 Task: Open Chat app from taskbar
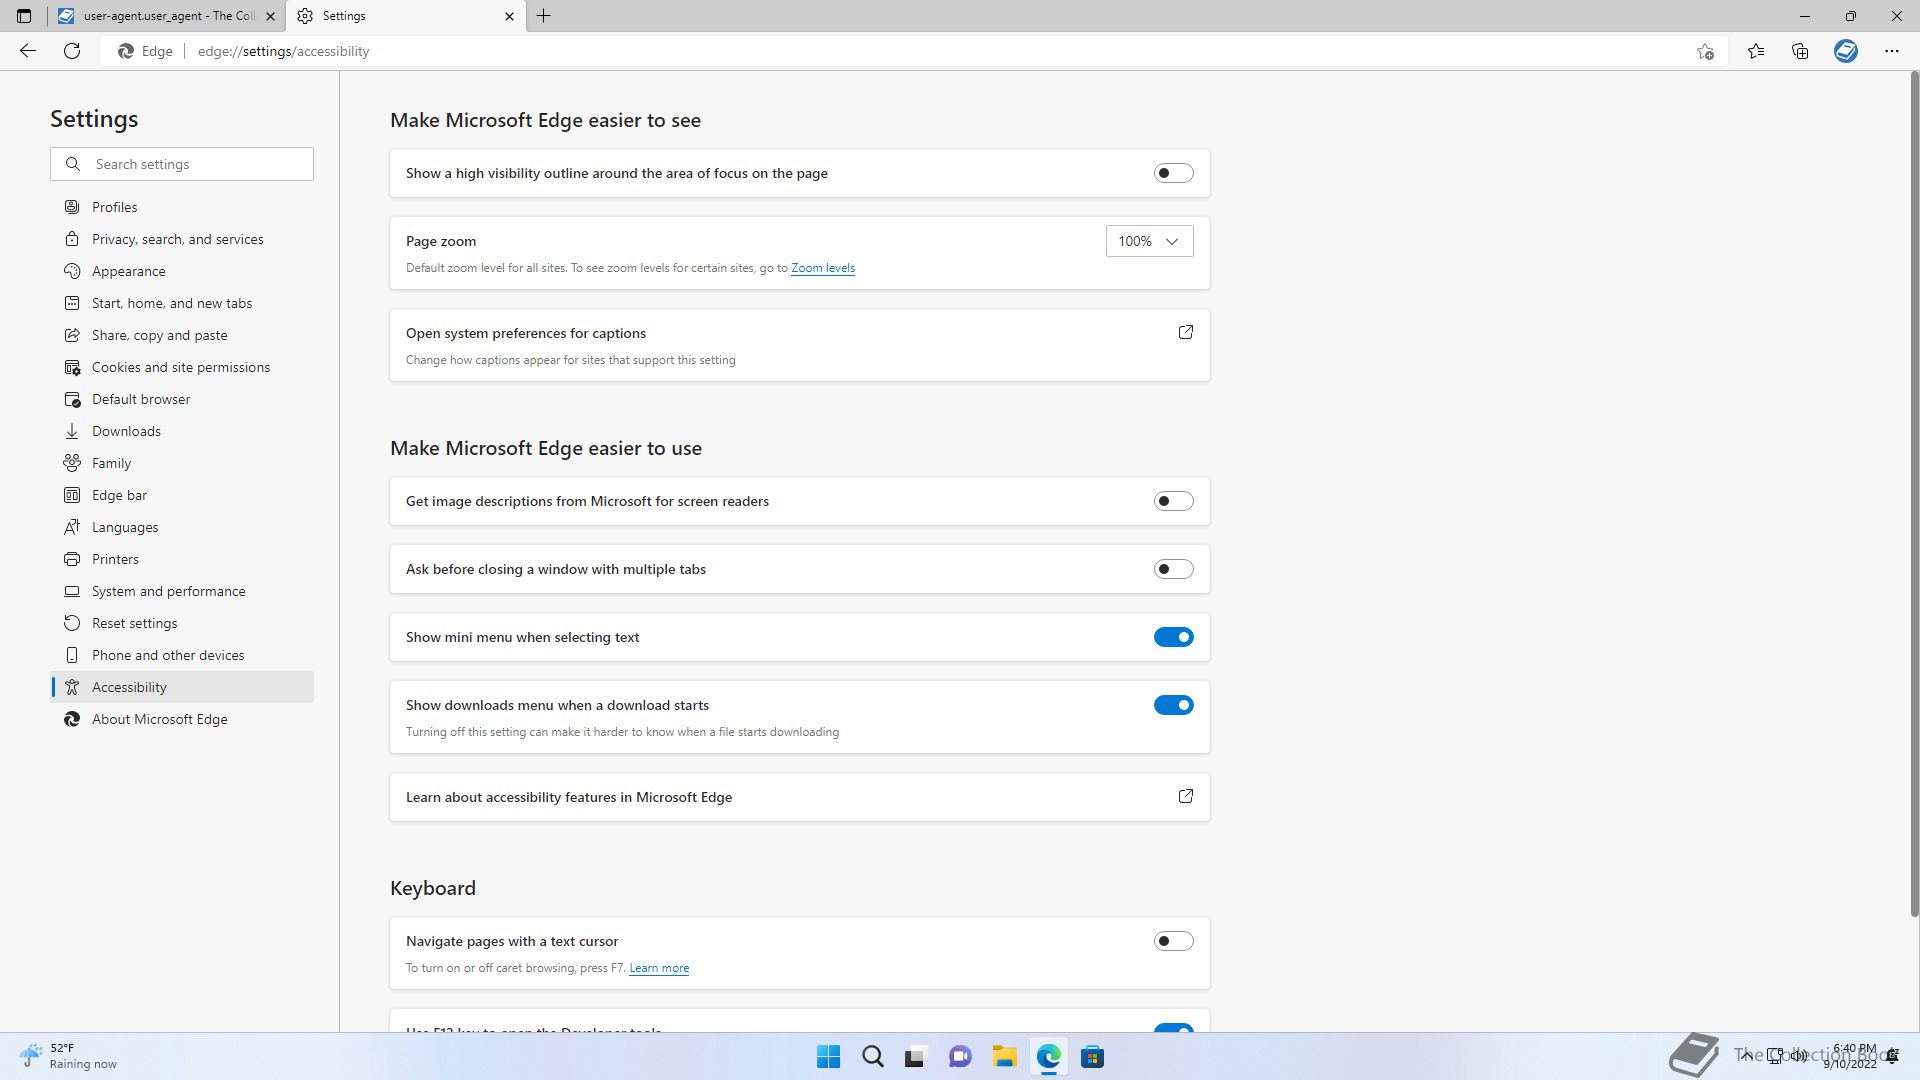coord(960,1057)
